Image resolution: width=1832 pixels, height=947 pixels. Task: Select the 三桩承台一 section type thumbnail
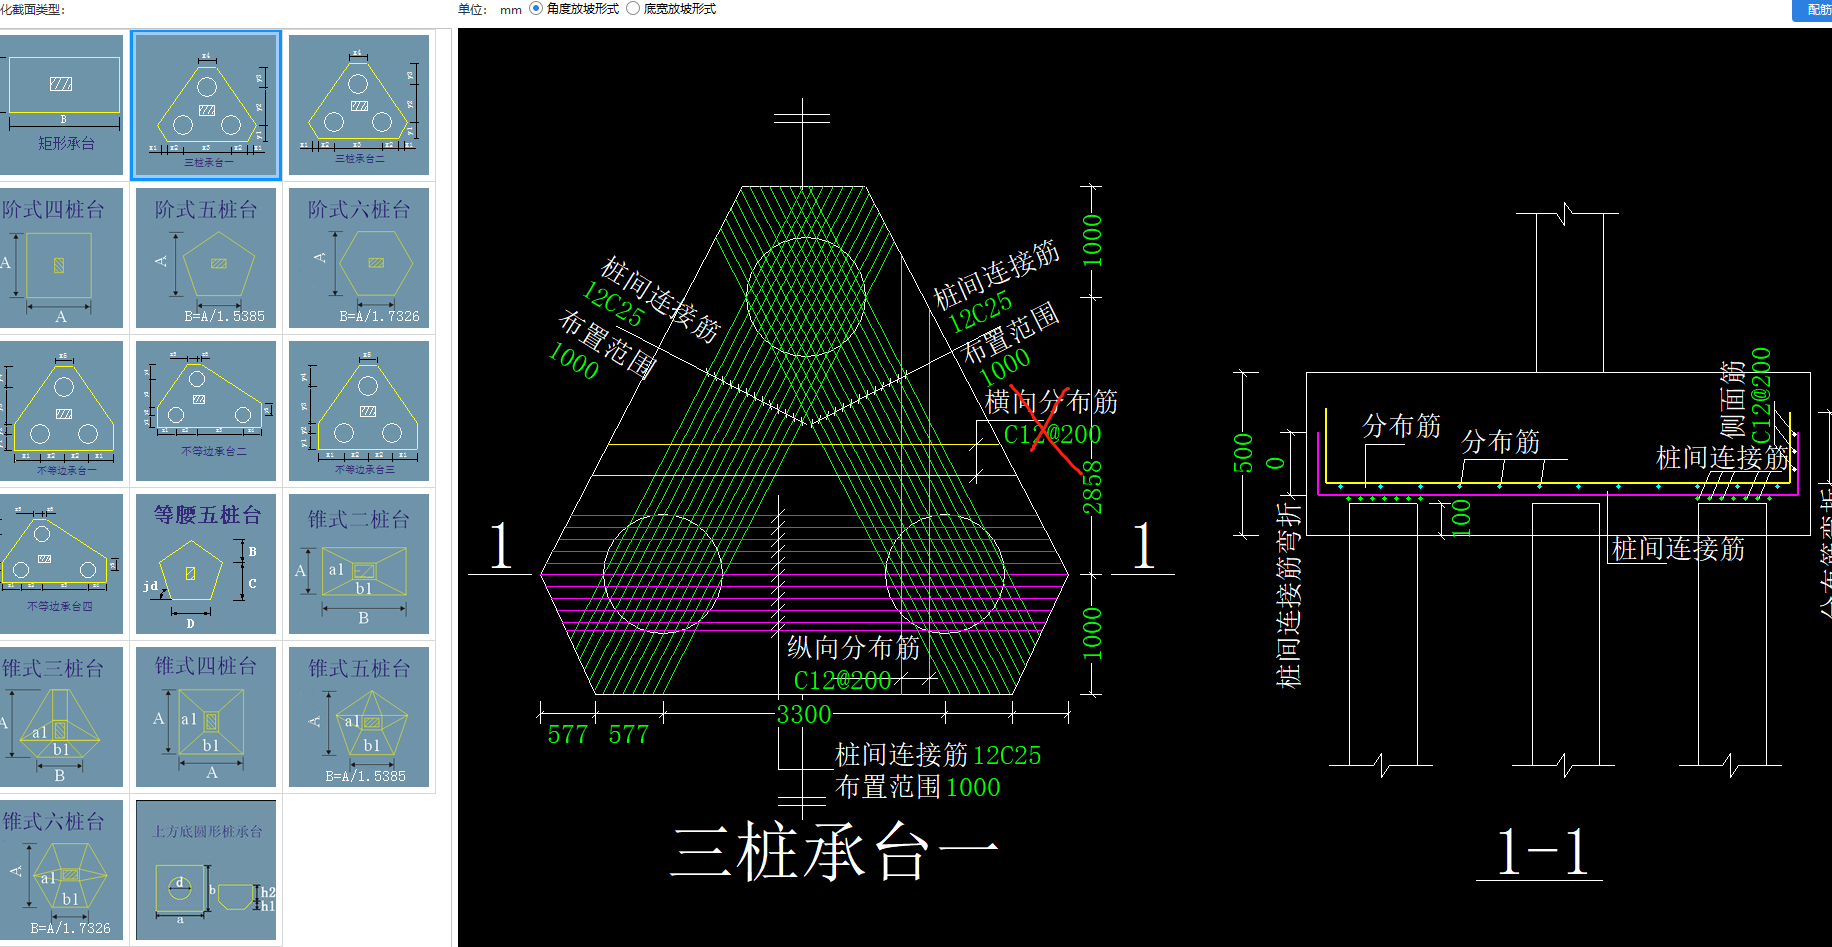click(206, 105)
